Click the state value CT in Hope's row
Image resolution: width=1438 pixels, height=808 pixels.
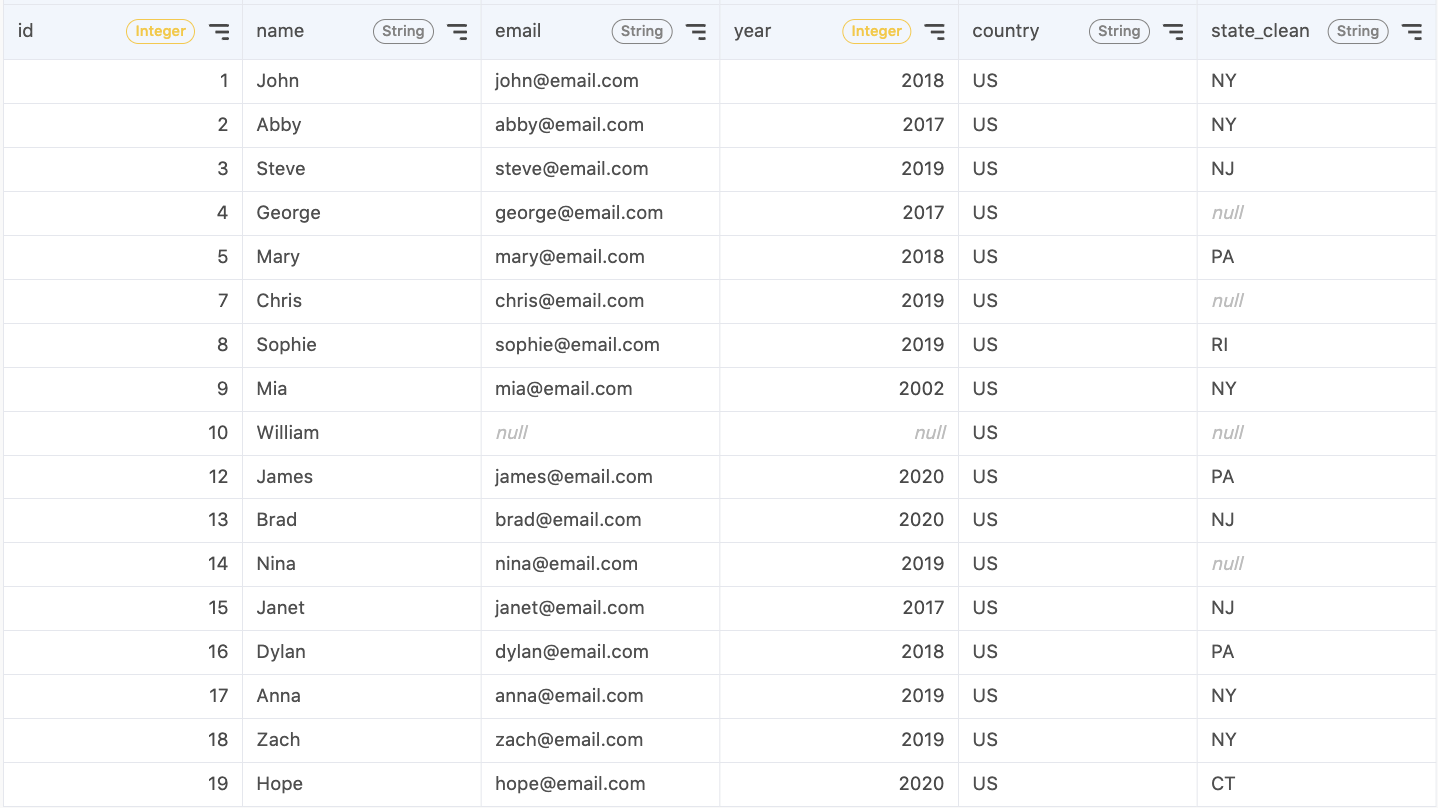pos(1223,784)
